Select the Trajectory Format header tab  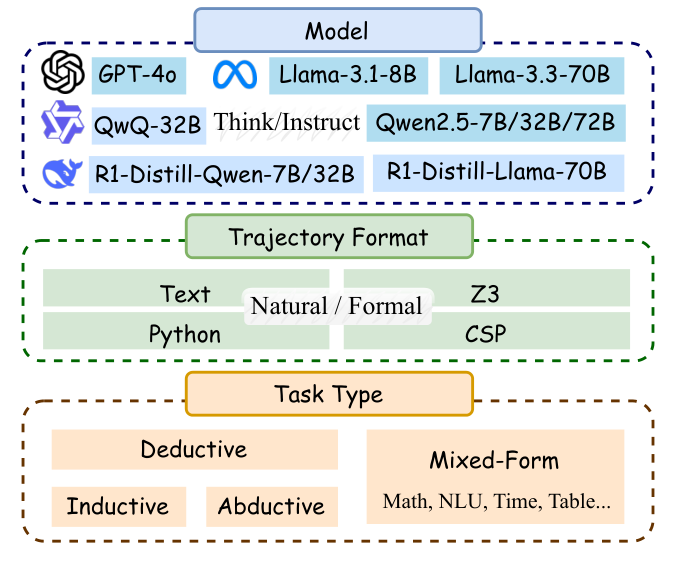tap(328, 238)
